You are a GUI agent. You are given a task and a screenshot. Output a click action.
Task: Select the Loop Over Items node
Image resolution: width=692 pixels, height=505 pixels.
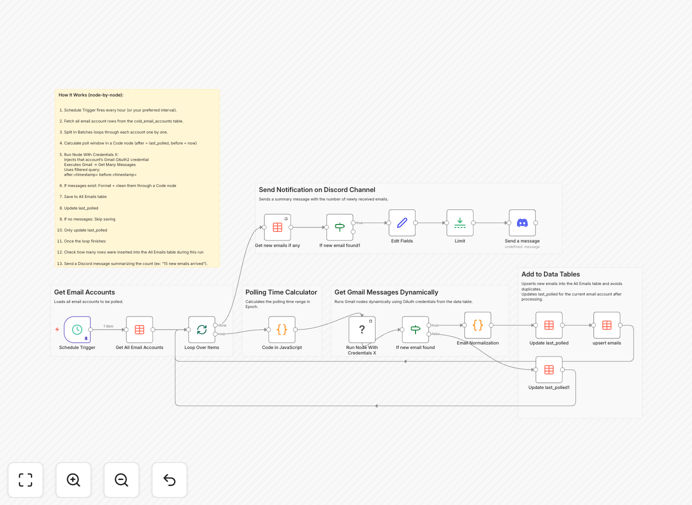[202, 329]
